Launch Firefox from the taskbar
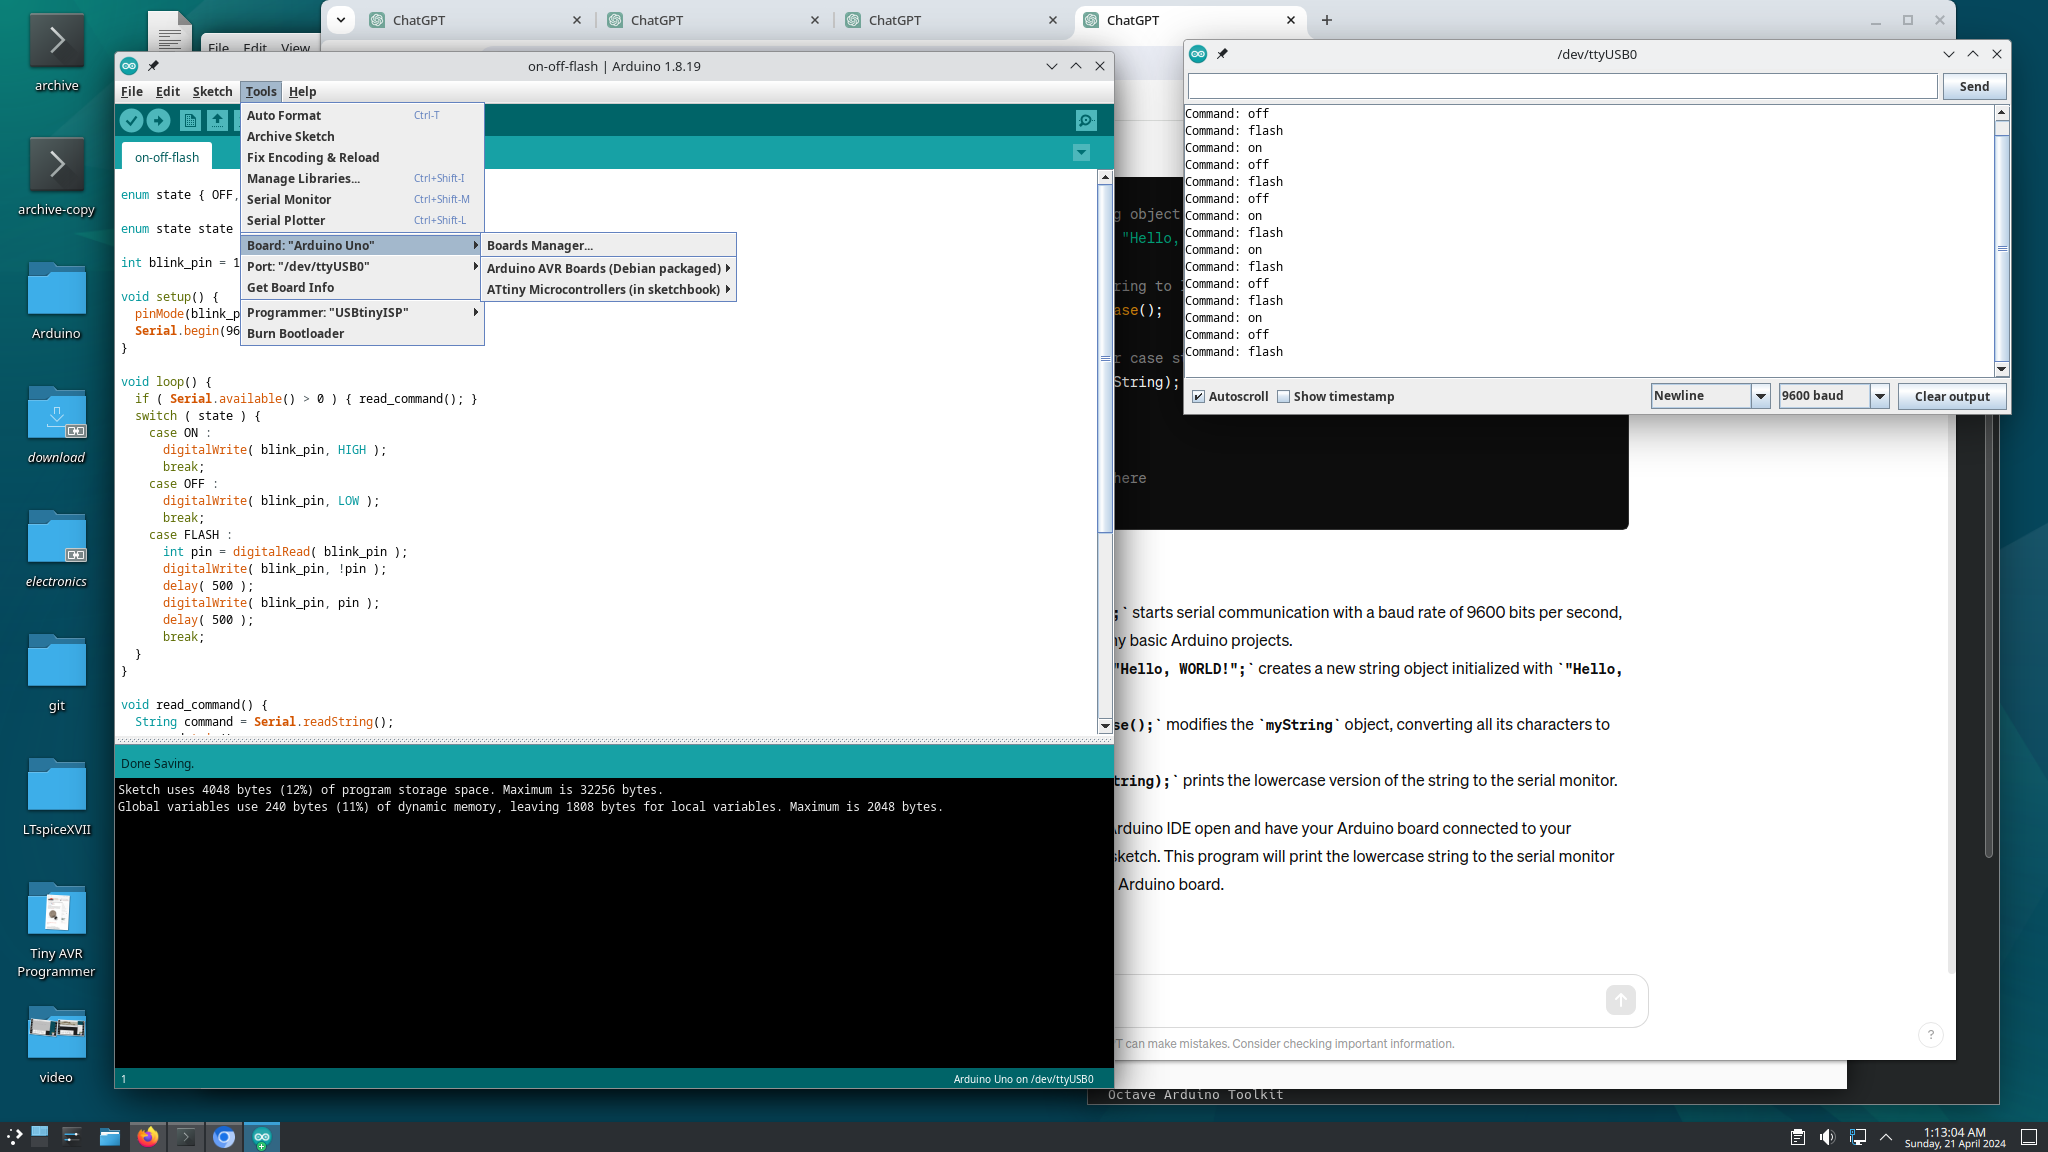2048x1152 pixels. click(x=148, y=1137)
